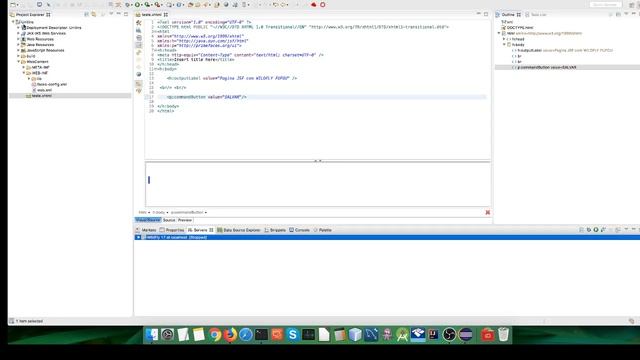Open the Properties view tab

(172, 230)
